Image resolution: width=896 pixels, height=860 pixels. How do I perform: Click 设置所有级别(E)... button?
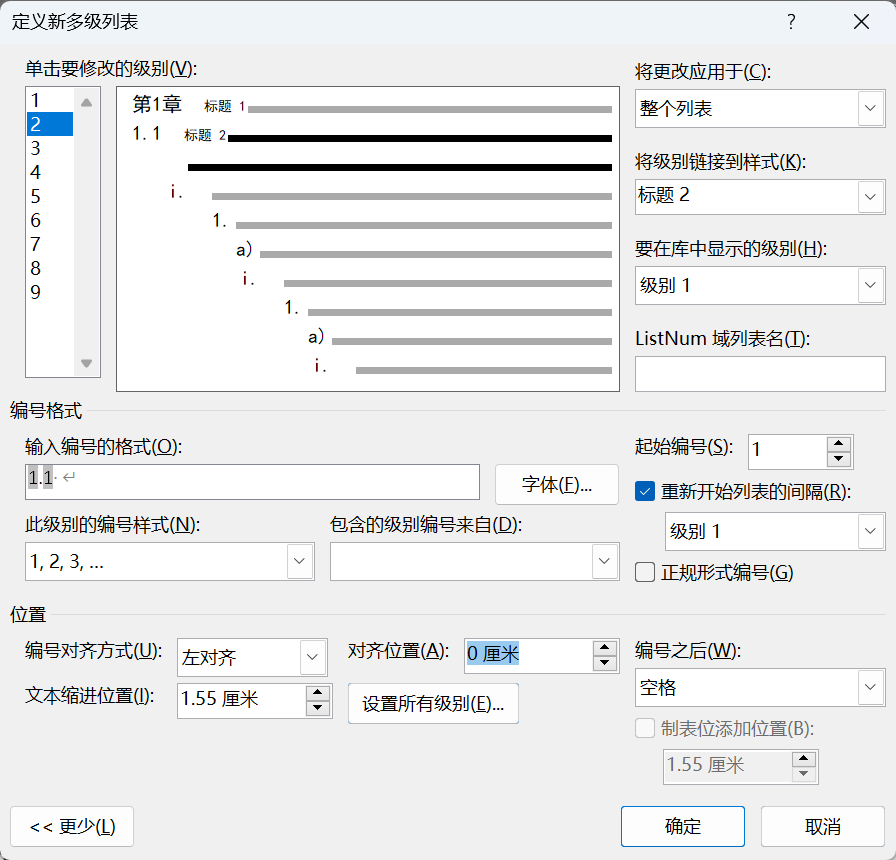click(433, 703)
